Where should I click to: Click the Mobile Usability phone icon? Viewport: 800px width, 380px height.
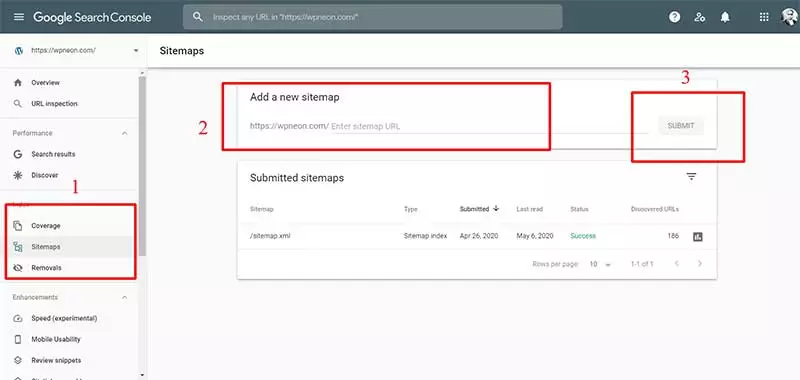[x=18, y=339]
